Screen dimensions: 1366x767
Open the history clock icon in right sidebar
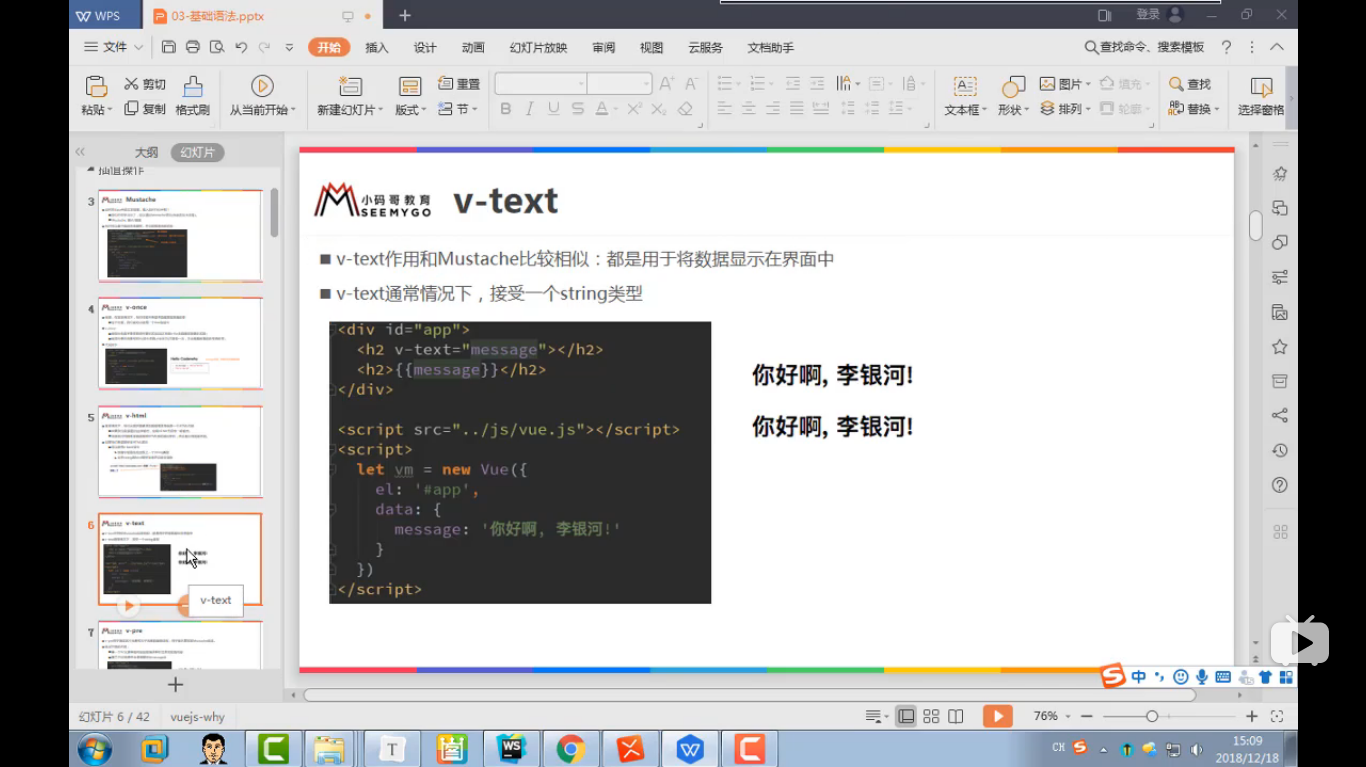[x=1279, y=451]
